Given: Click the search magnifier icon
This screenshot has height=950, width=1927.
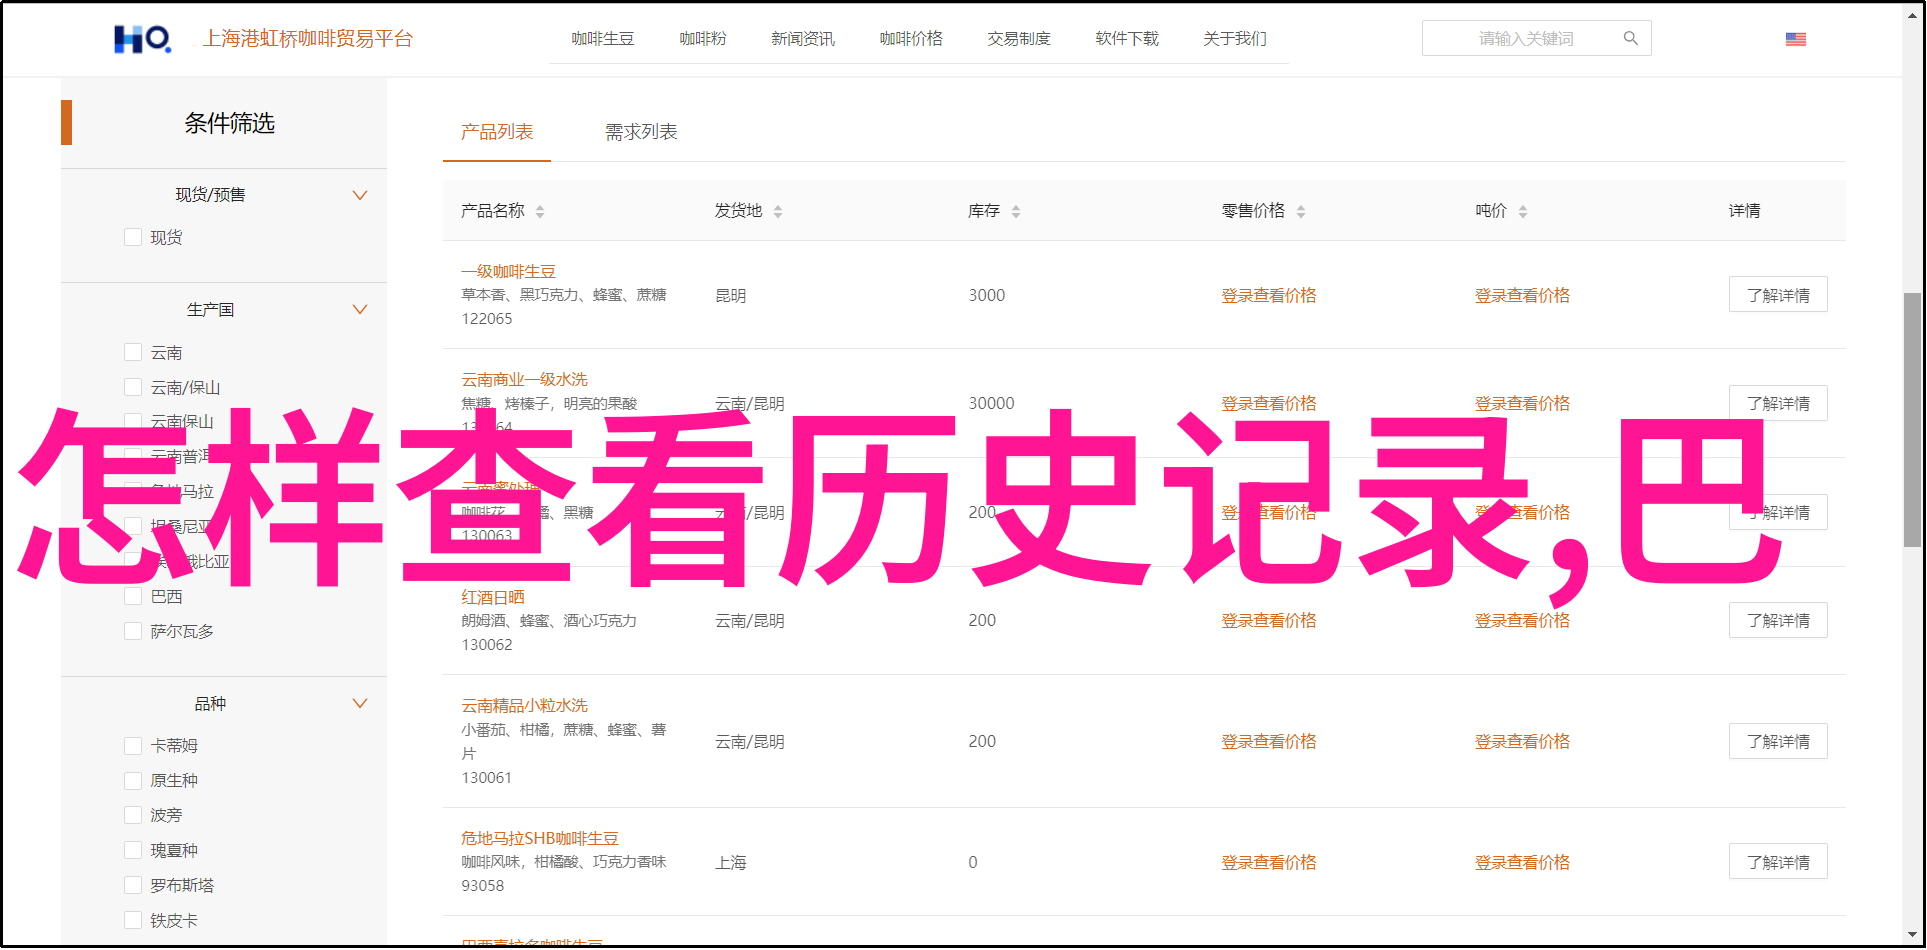Looking at the screenshot, I should (x=1631, y=38).
